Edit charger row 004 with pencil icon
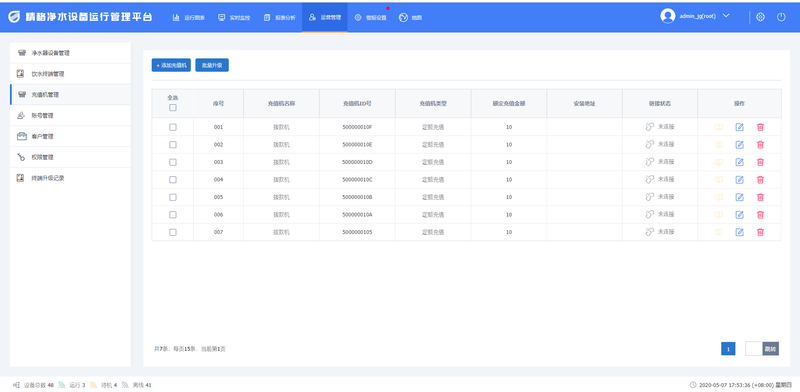 click(x=739, y=180)
